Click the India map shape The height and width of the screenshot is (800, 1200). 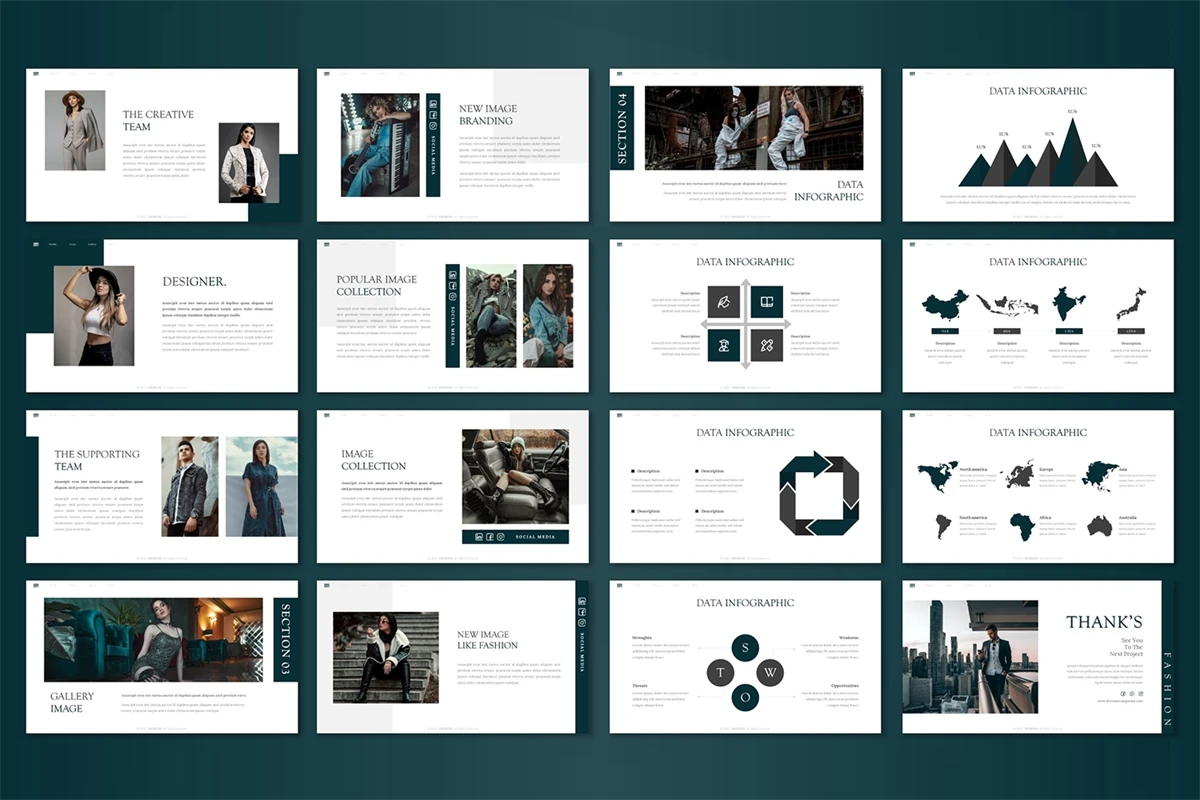coord(1064,303)
